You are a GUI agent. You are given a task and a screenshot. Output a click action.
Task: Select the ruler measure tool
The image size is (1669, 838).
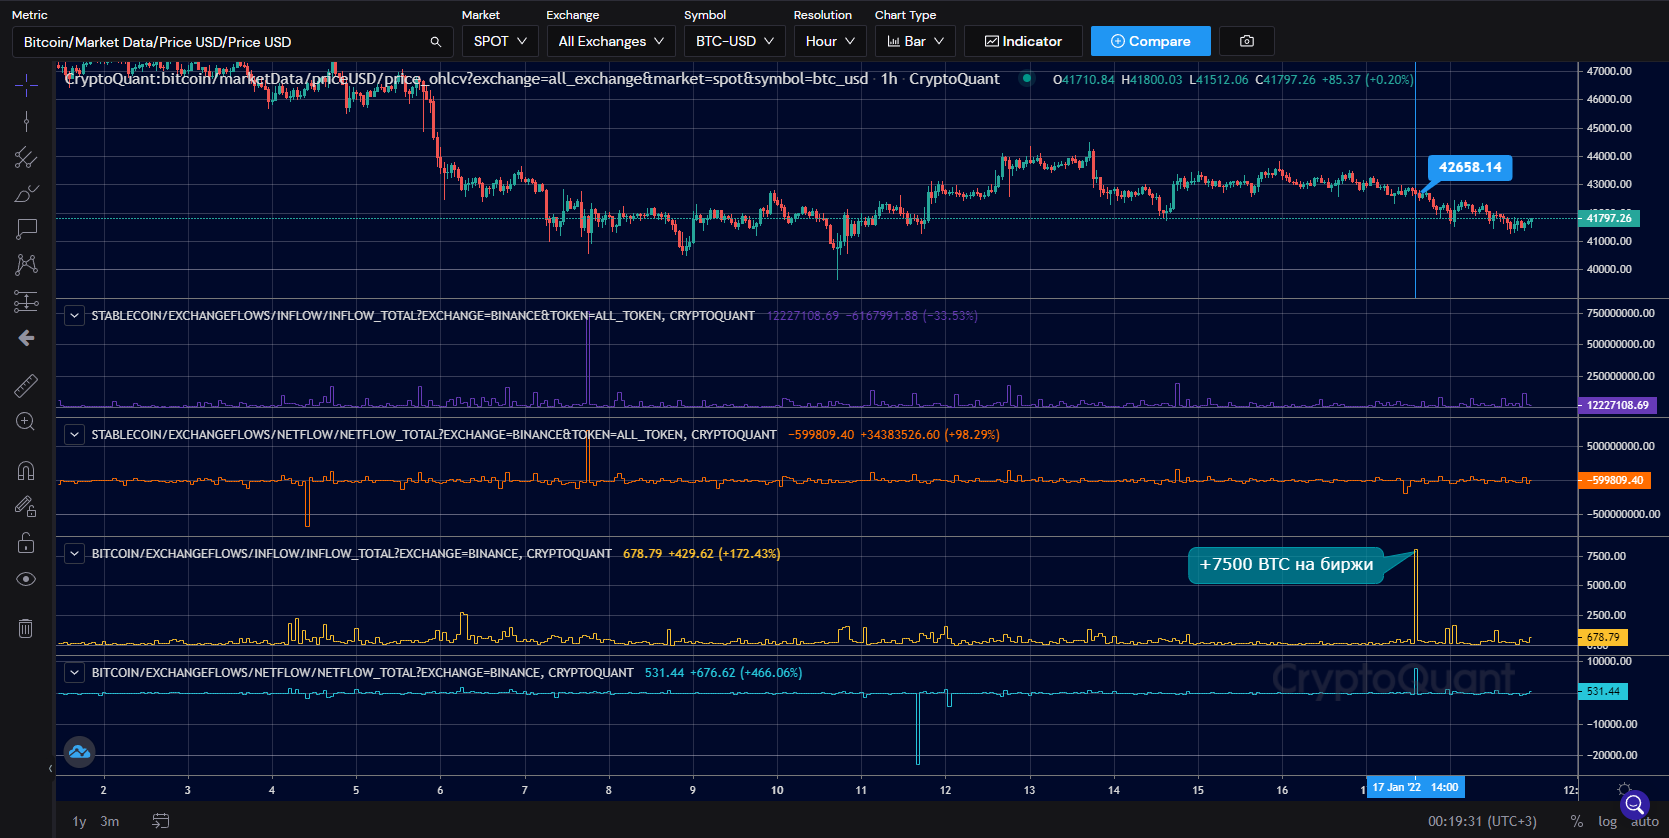pyautogui.click(x=26, y=385)
